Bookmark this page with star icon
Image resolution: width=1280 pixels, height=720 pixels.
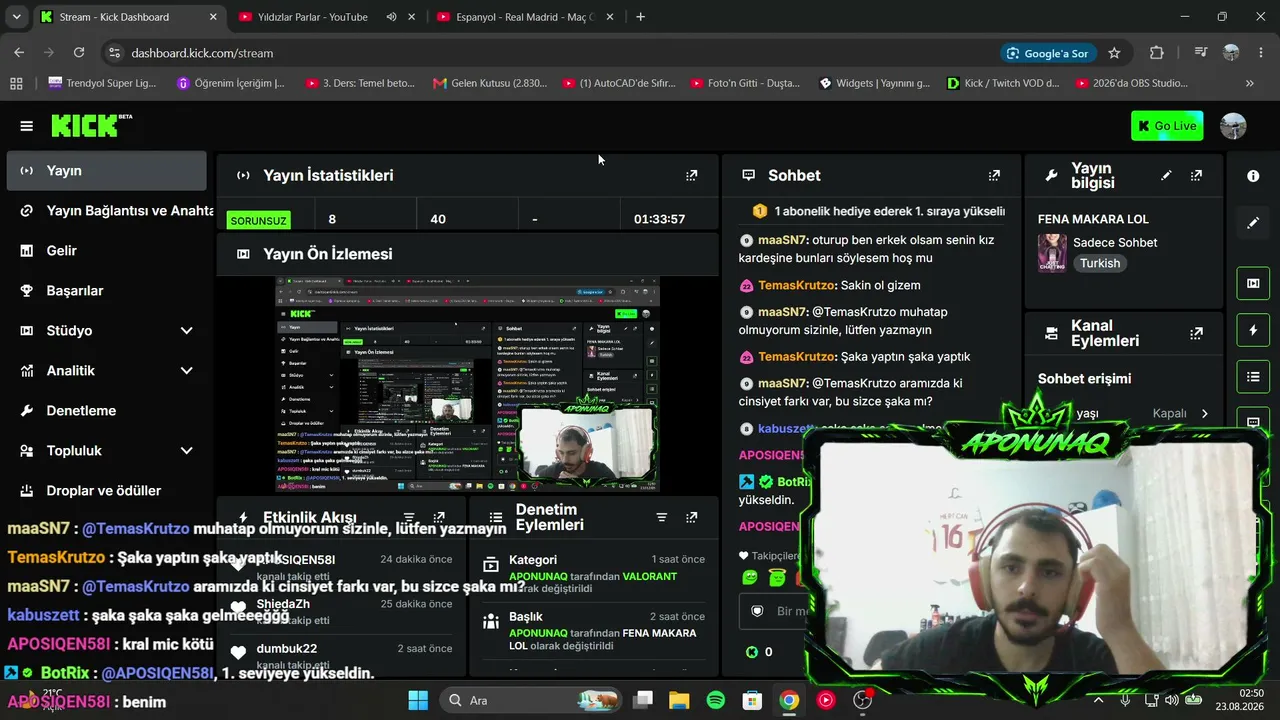(1114, 53)
